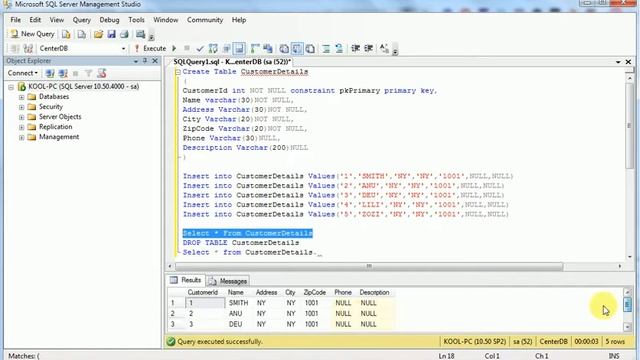The height and width of the screenshot is (360, 640).
Task: Open the File menu
Action: tap(16, 20)
